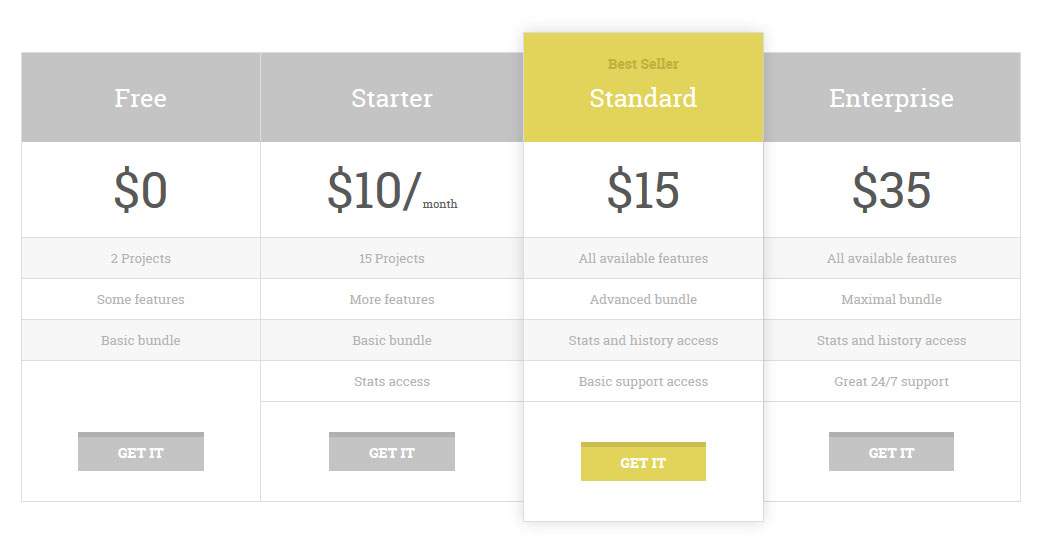Click the 2 Projects feature row
Screen dimensions: 1040x558
141,258
